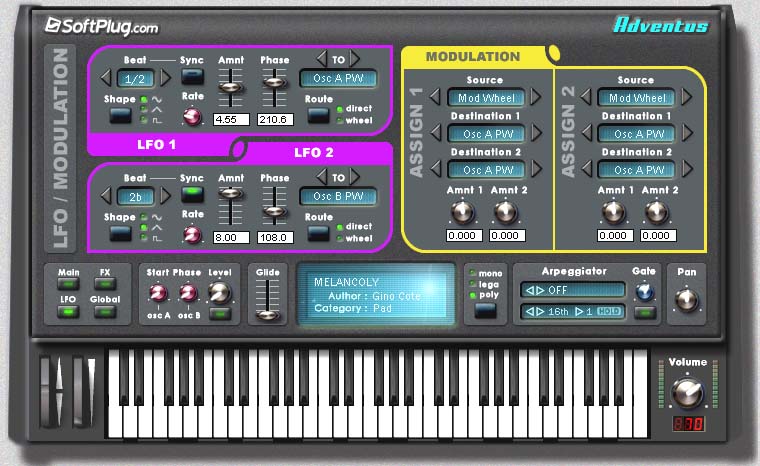Viewport: 760px width, 466px height.
Task: Click the Volume knob
Action: 686,392
